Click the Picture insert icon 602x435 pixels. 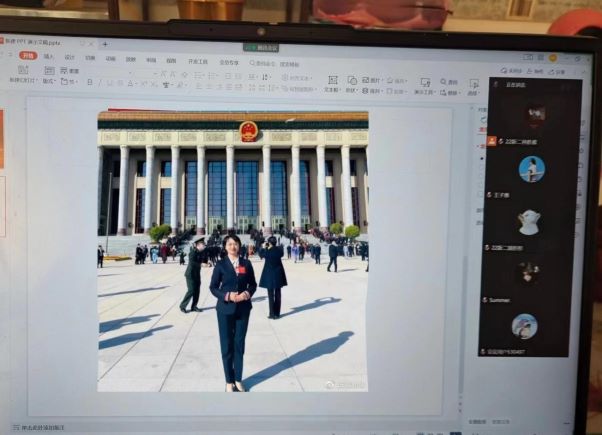point(366,80)
